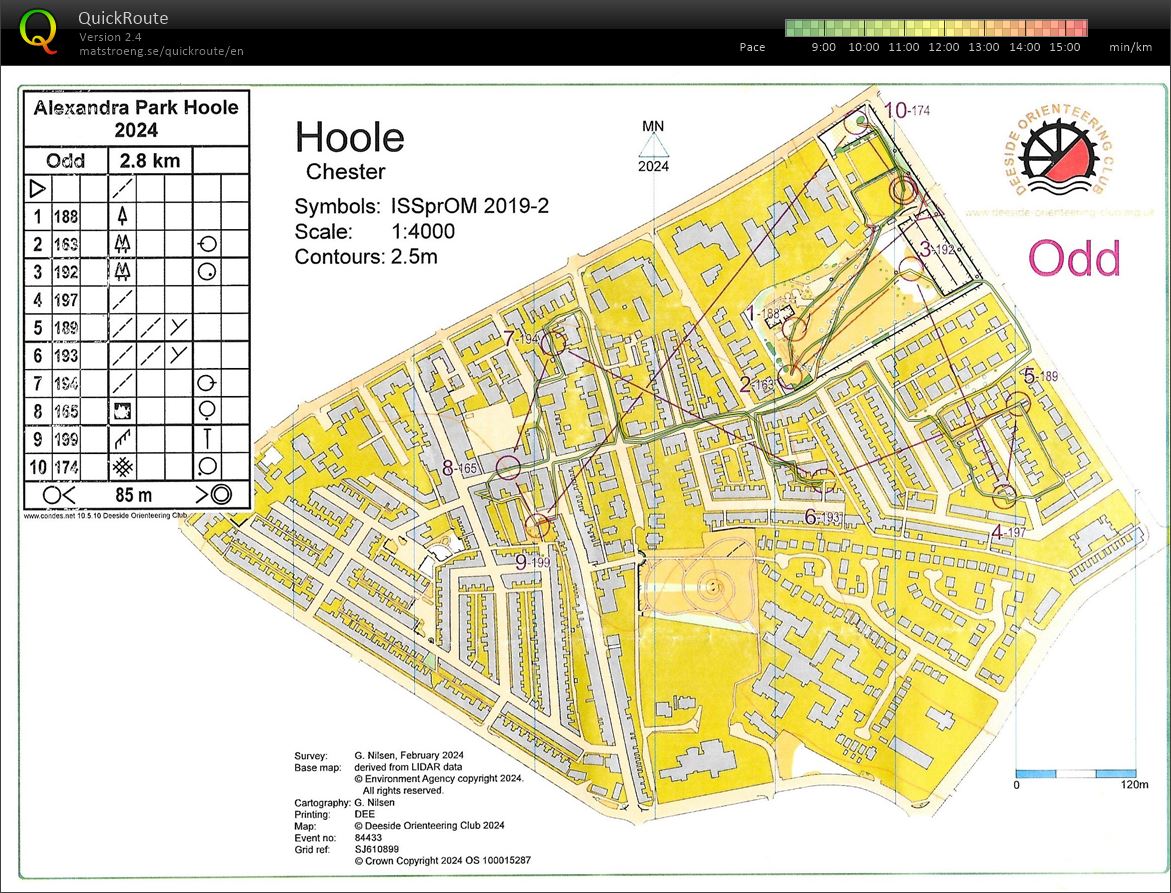Select control circle 2 on the map

pos(789,378)
